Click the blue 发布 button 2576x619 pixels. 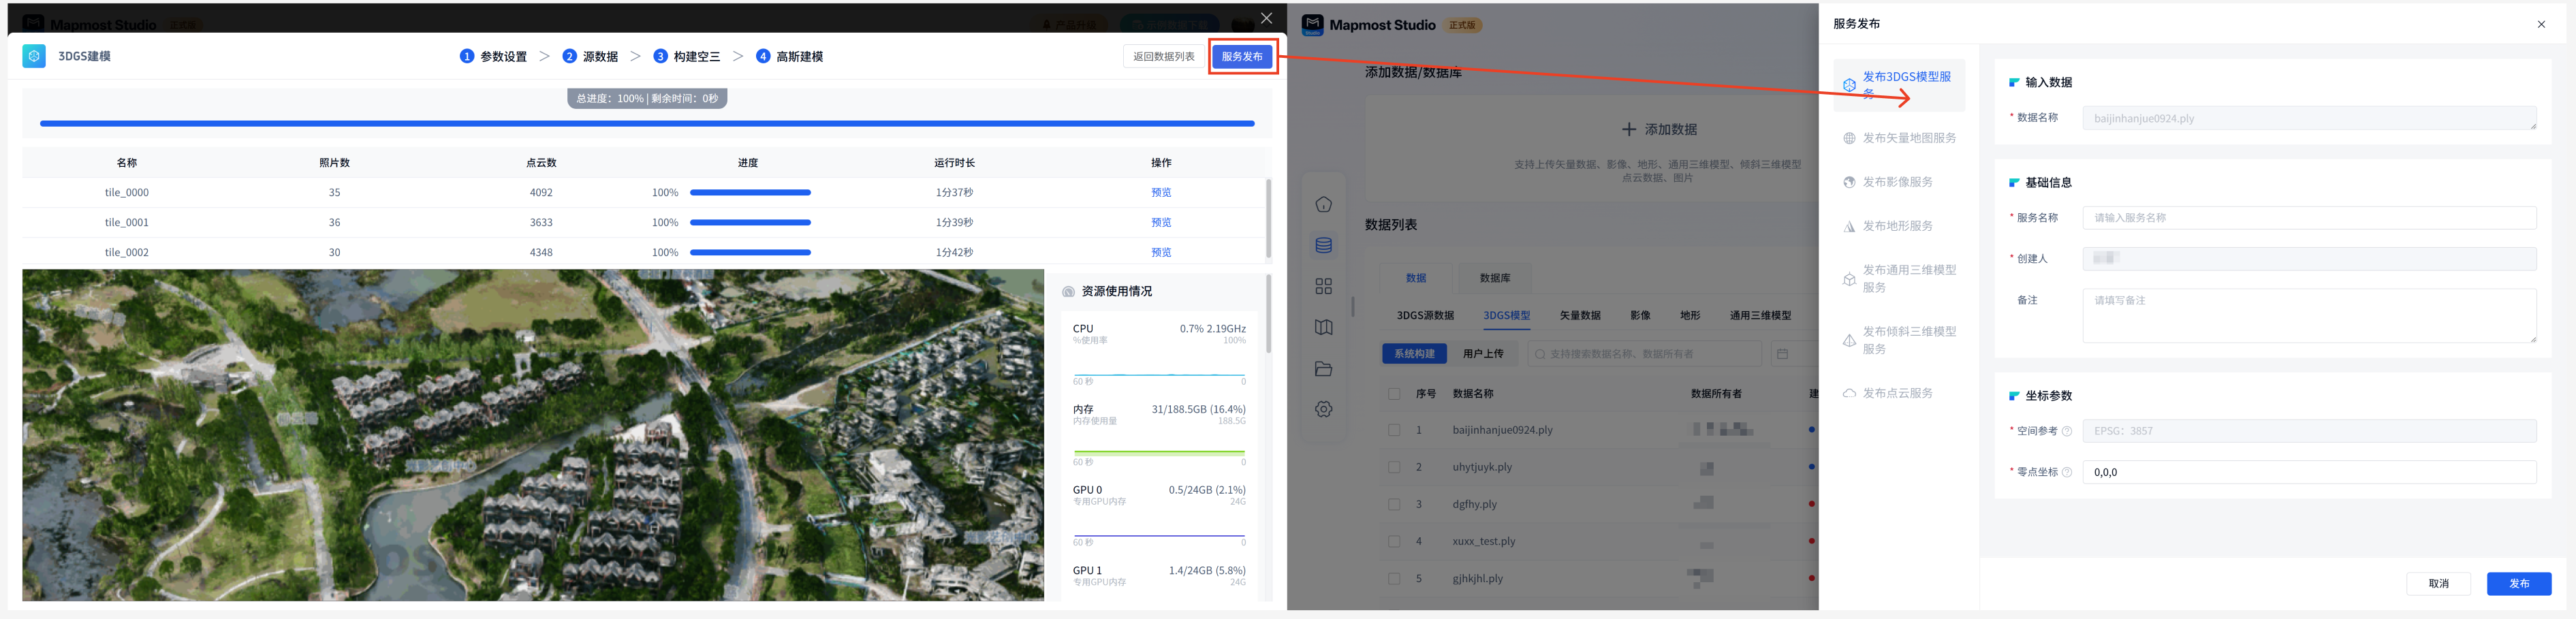point(2518,584)
